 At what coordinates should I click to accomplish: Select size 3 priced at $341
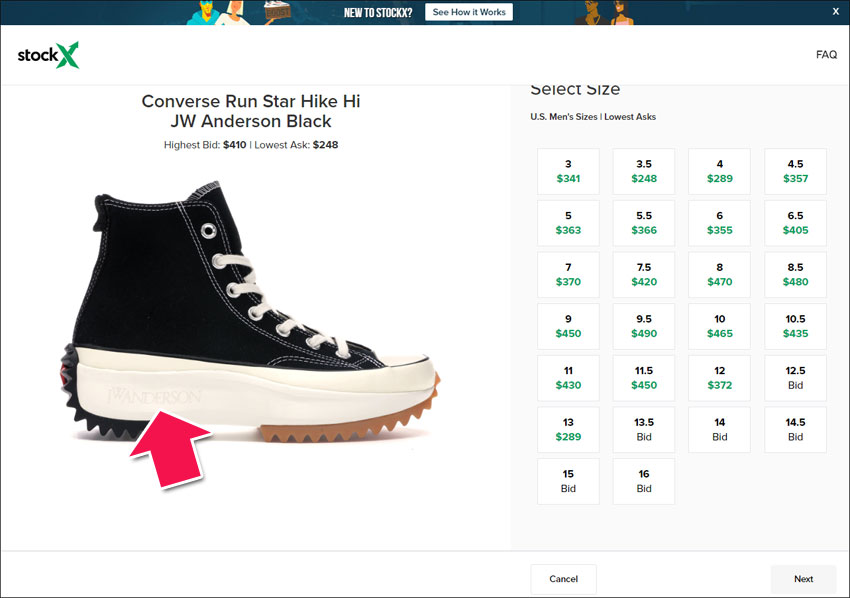[568, 171]
